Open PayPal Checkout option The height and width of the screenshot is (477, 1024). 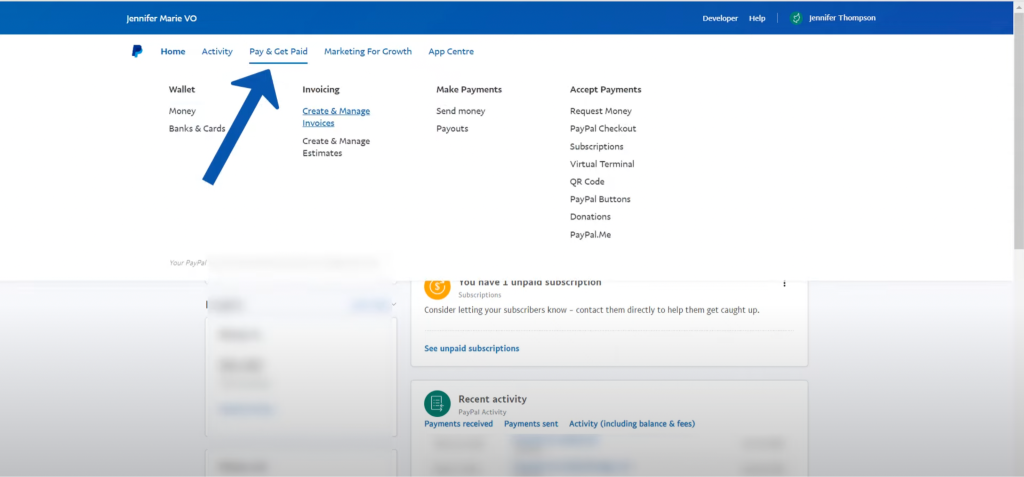click(x=603, y=129)
